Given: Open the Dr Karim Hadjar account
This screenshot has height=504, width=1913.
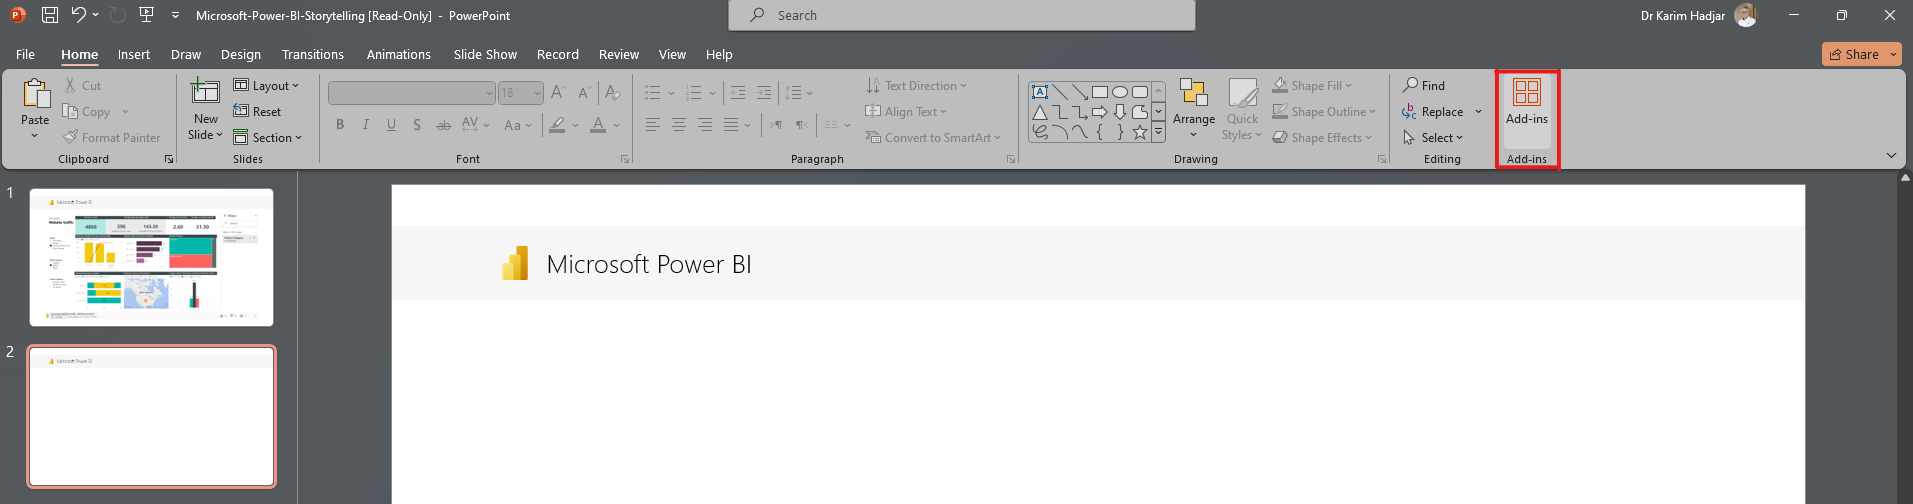Looking at the screenshot, I should tap(1698, 15).
